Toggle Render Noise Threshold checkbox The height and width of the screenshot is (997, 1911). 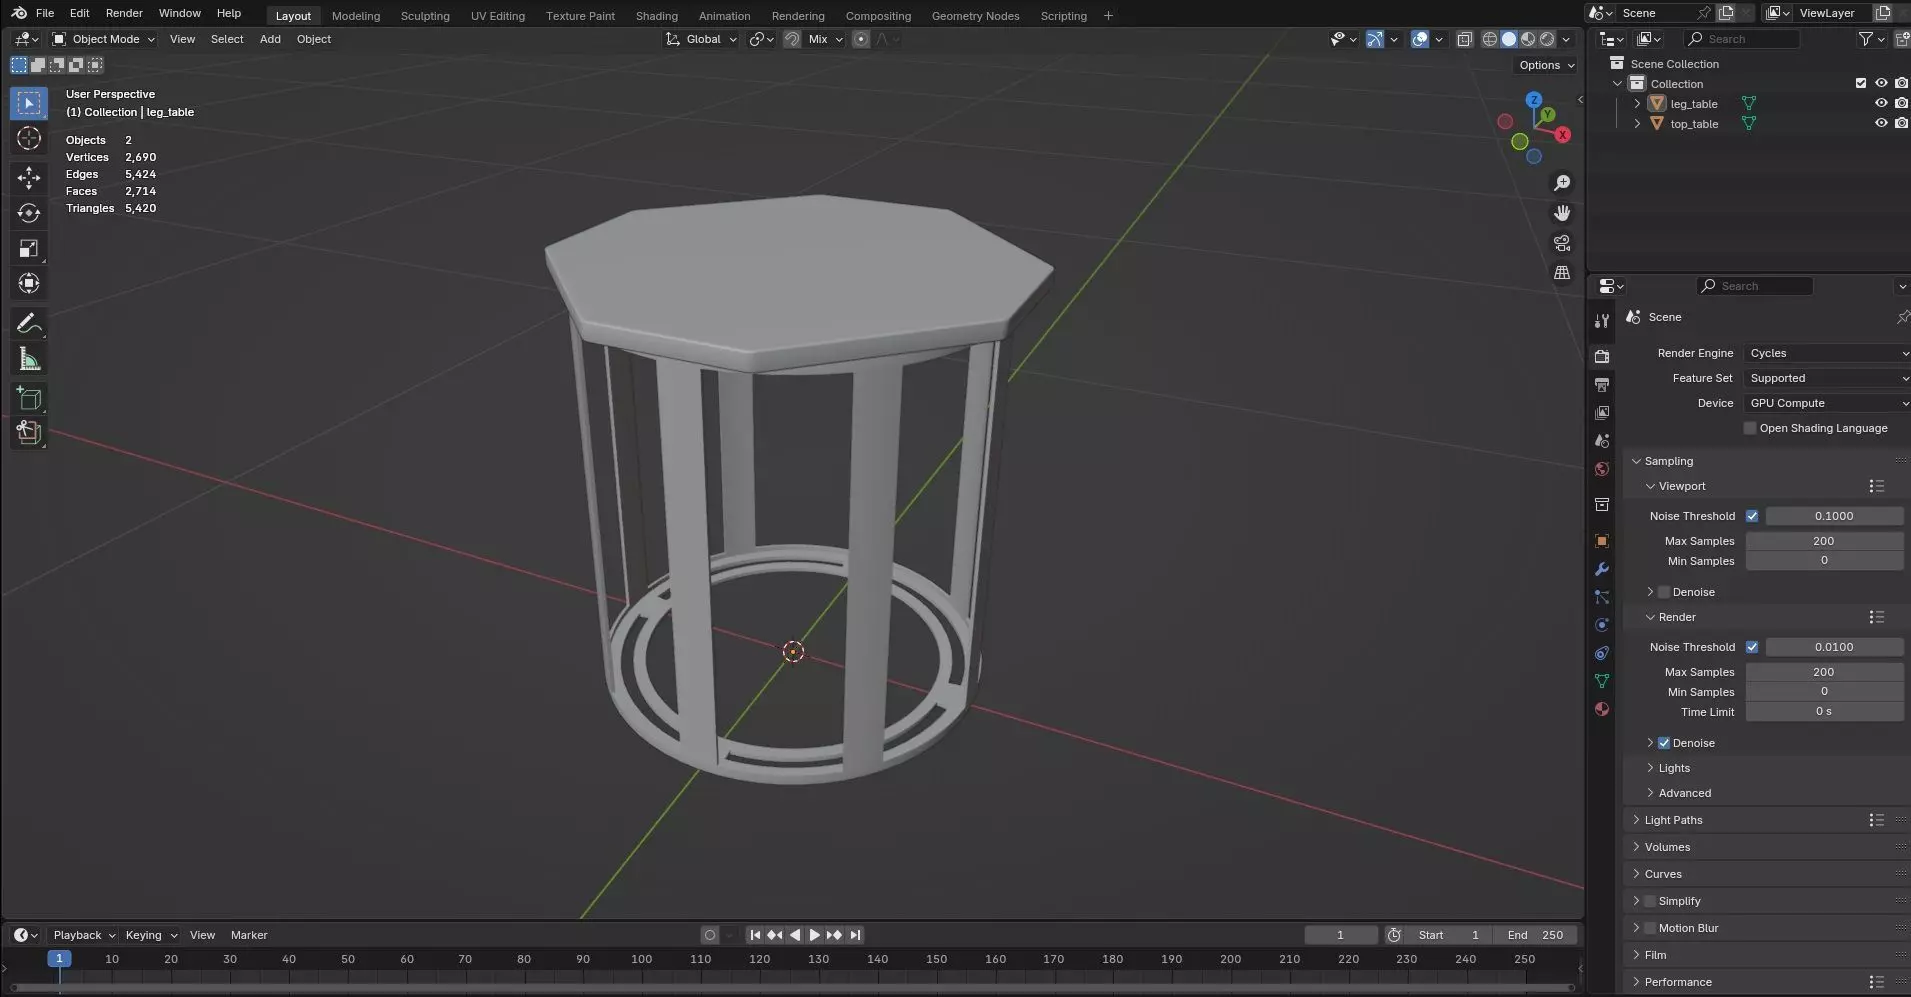pos(1752,647)
